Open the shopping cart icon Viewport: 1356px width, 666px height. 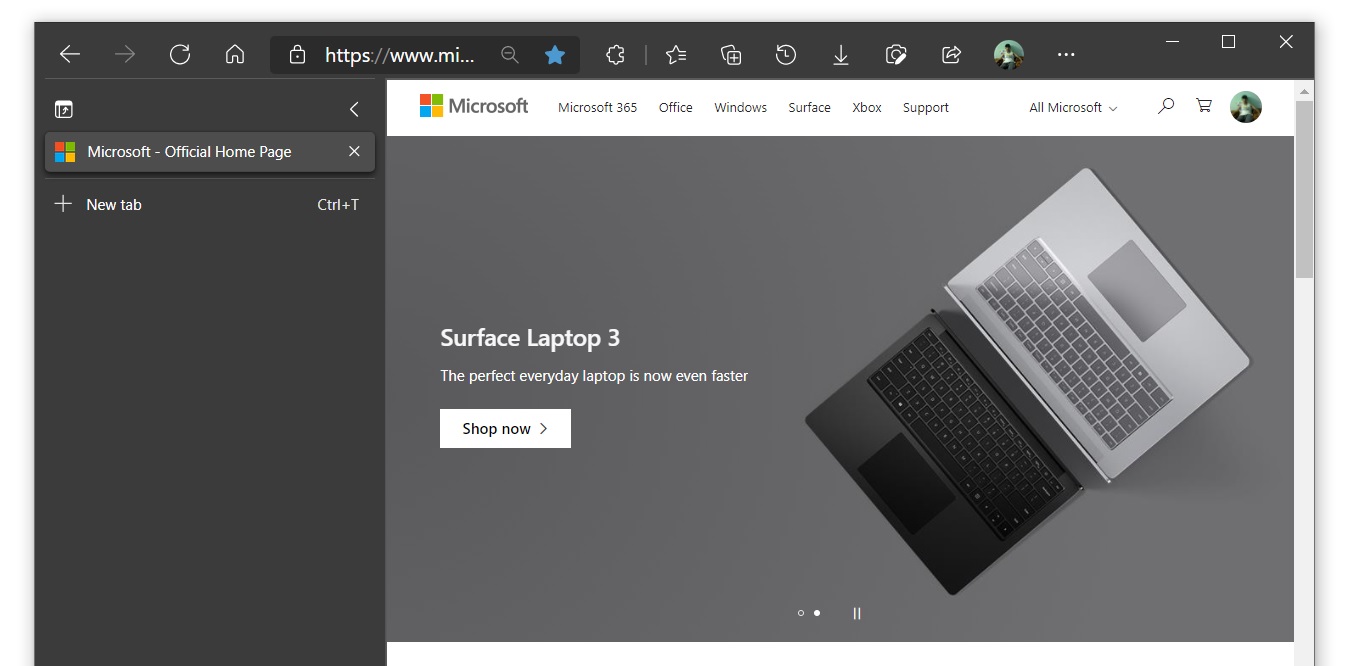[1204, 105]
